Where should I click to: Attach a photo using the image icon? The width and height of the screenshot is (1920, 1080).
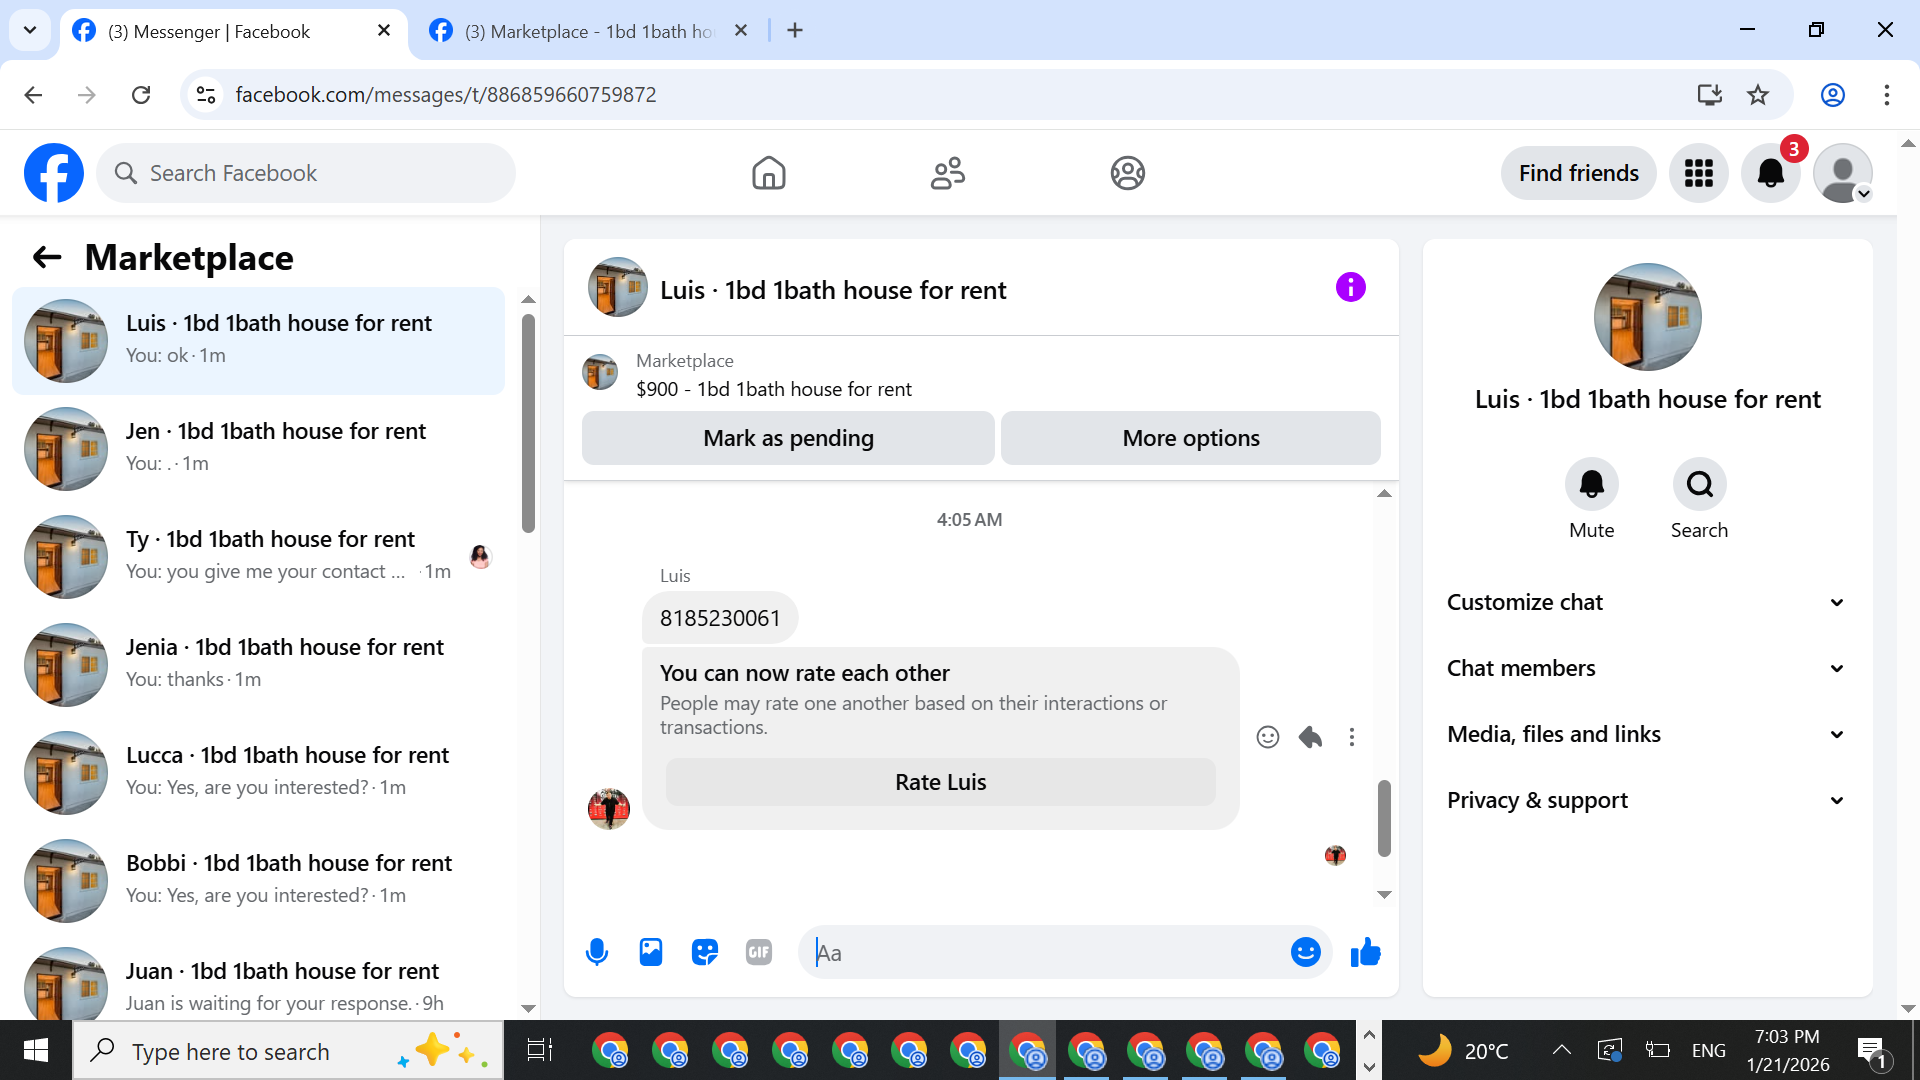[651, 952]
